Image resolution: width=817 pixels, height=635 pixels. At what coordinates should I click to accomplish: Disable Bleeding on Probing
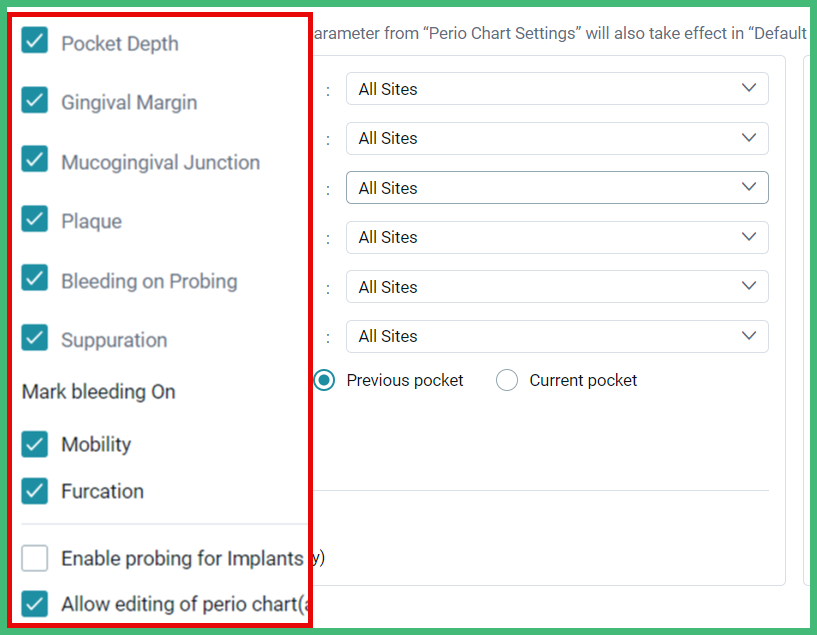[34, 281]
